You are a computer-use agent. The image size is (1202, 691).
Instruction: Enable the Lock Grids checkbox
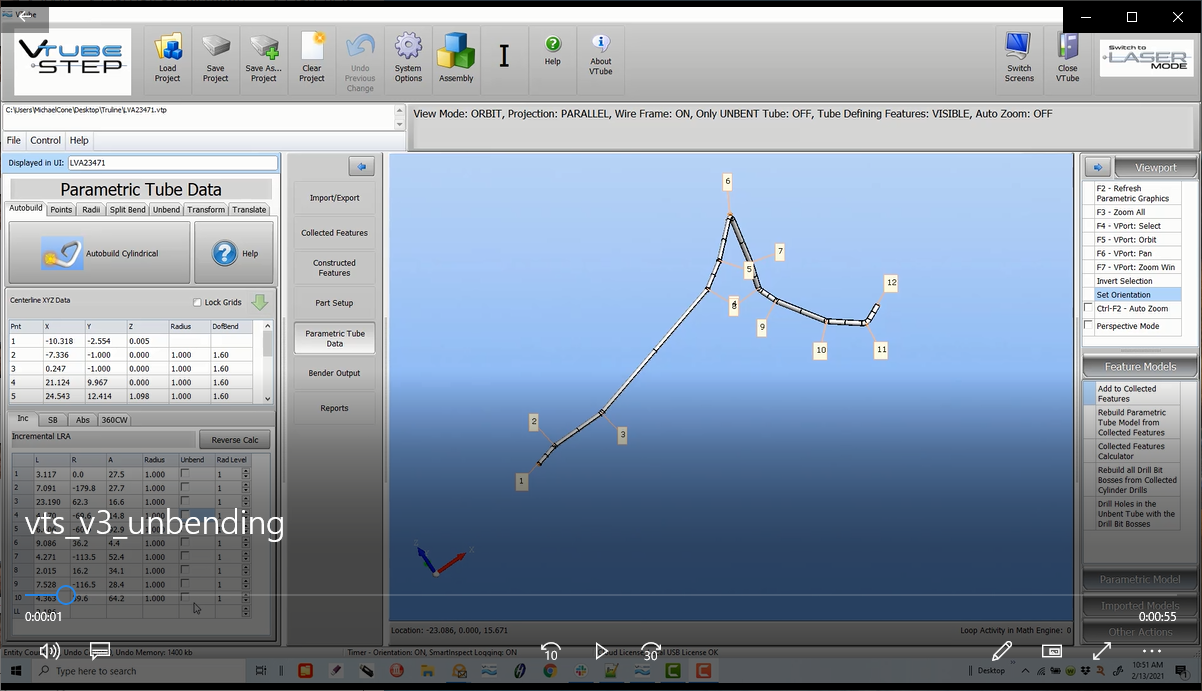(x=197, y=303)
